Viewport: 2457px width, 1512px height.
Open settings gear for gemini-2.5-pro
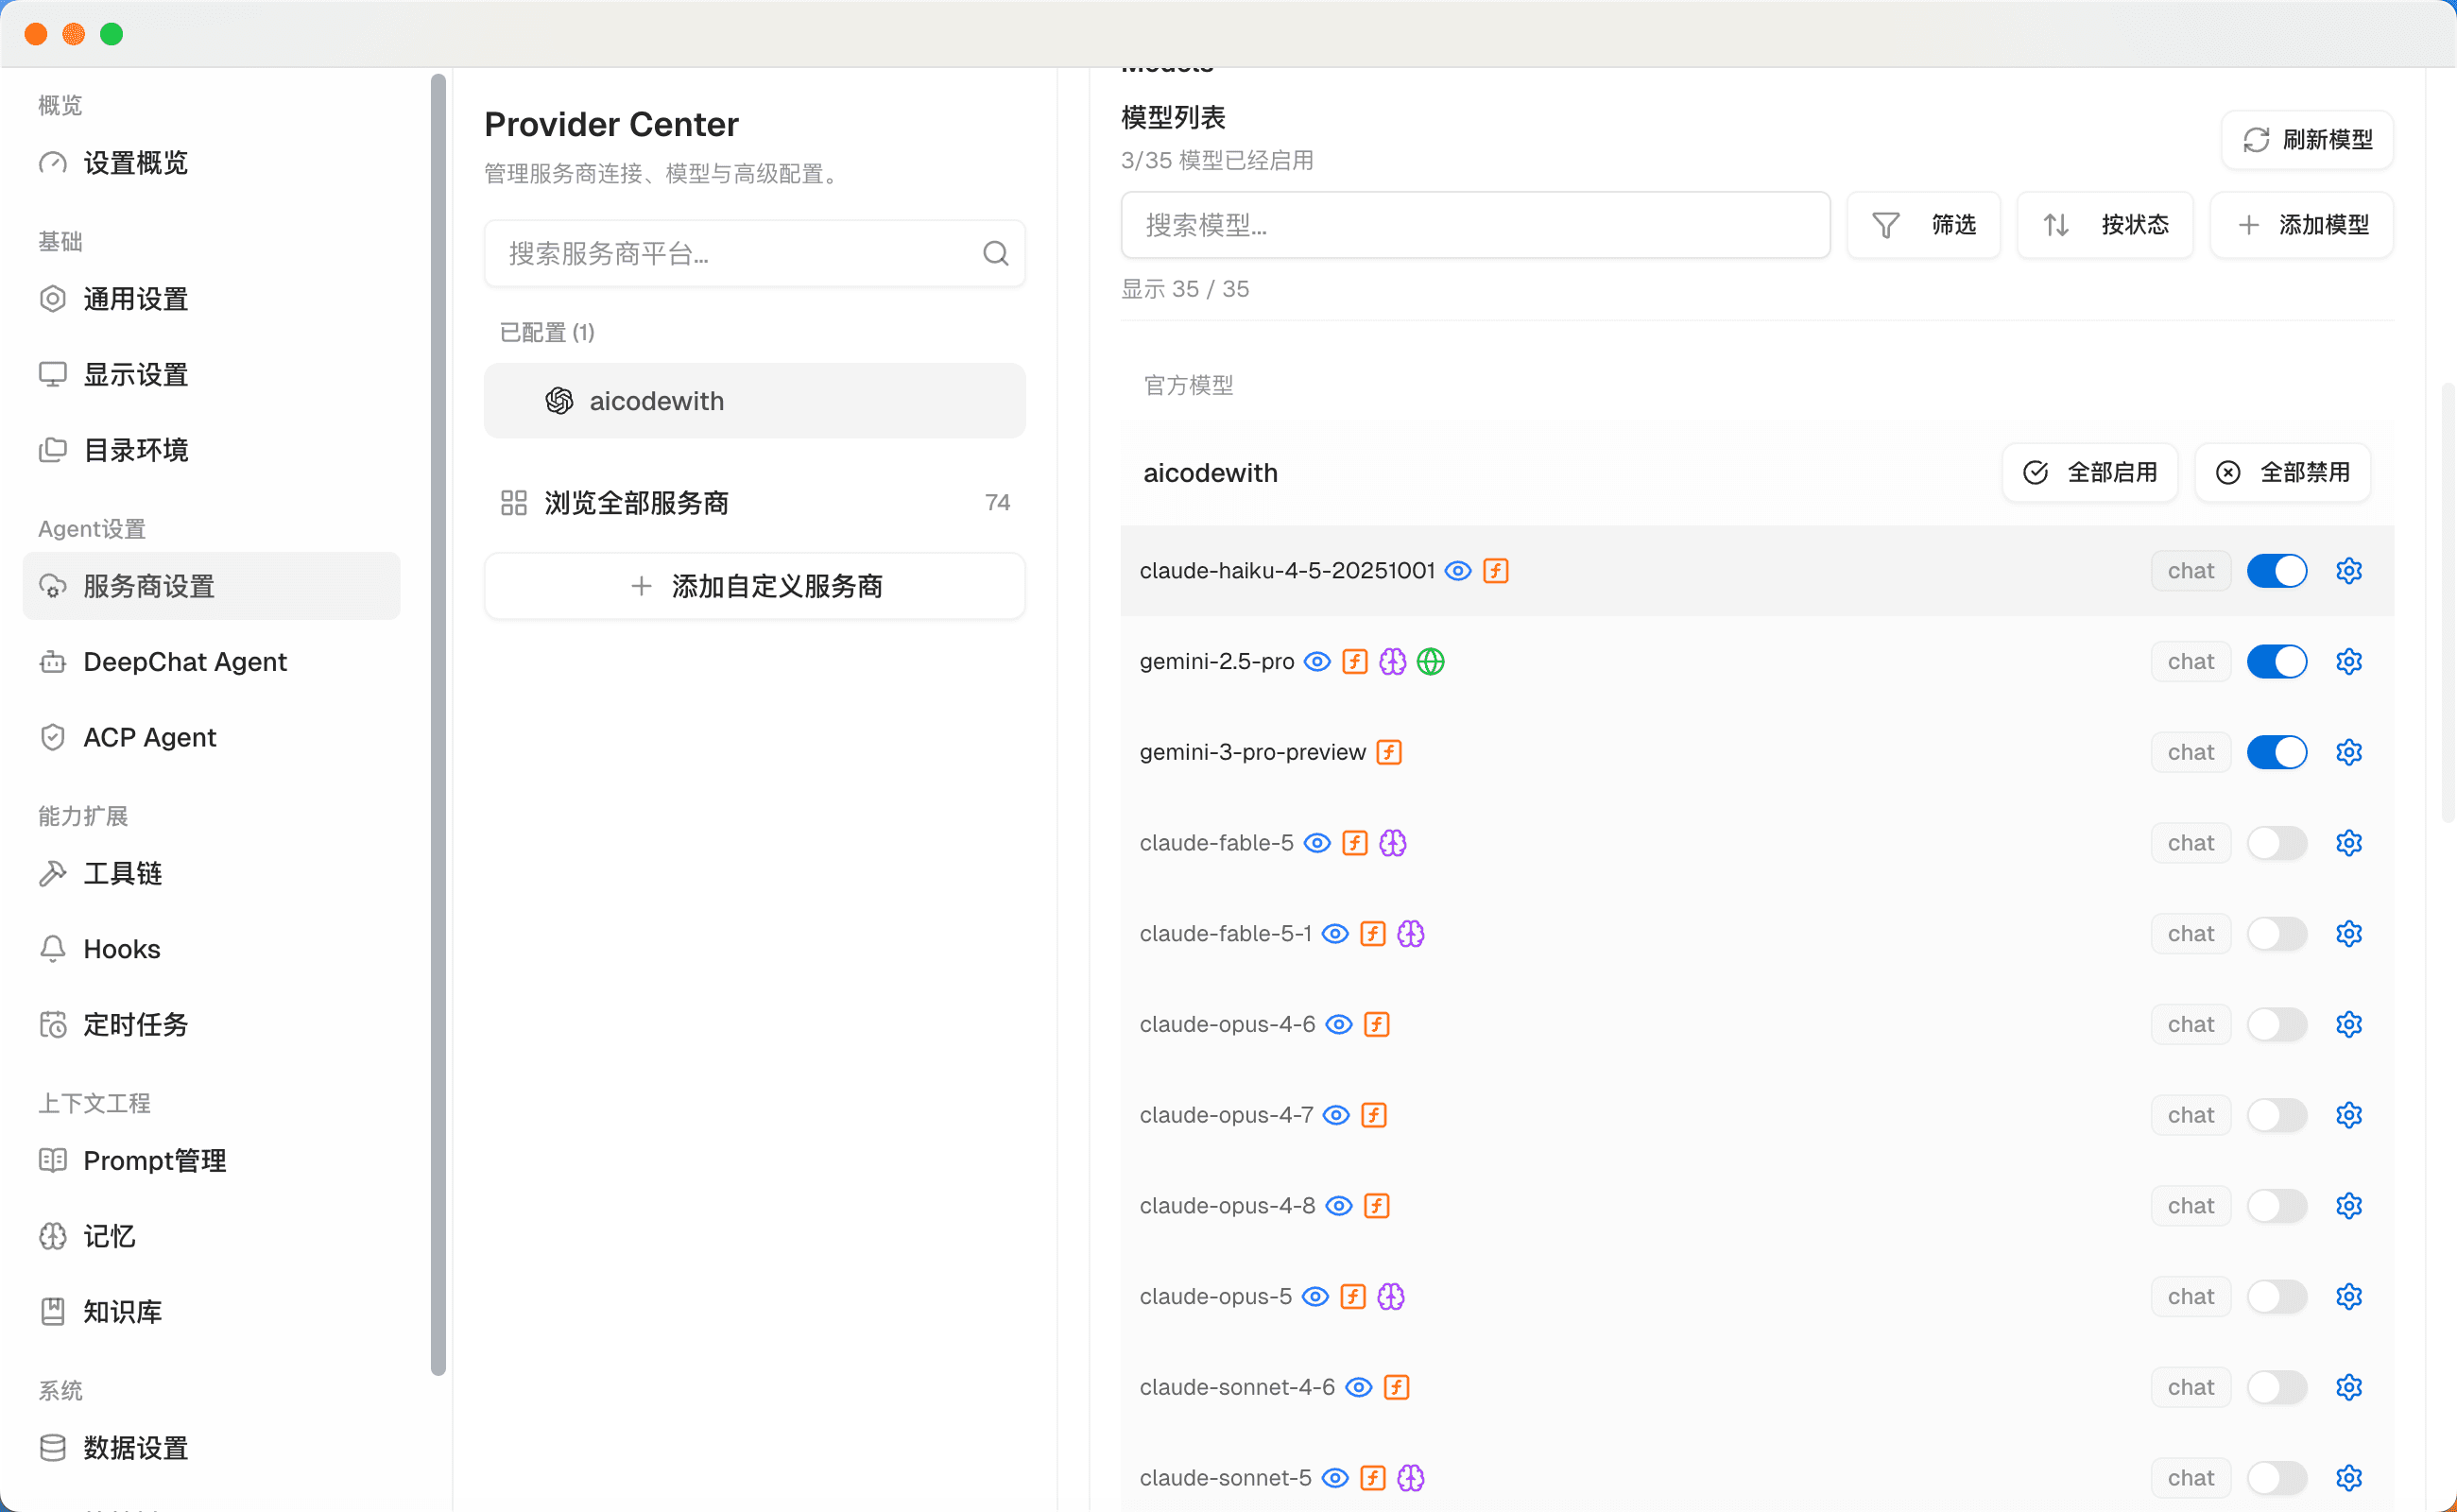pos(2348,661)
